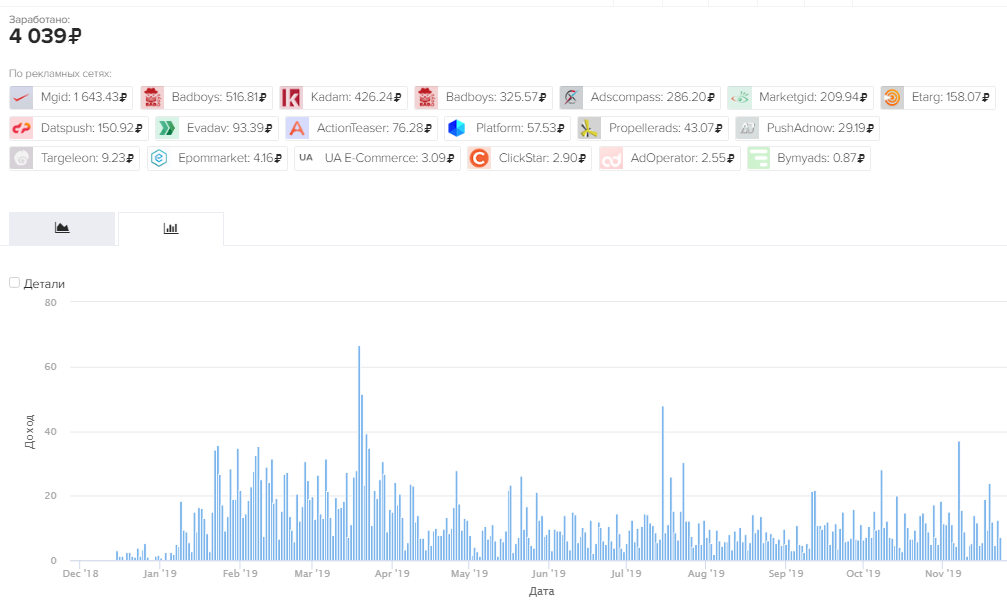Click the Kadam logo icon

click(x=292, y=97)
